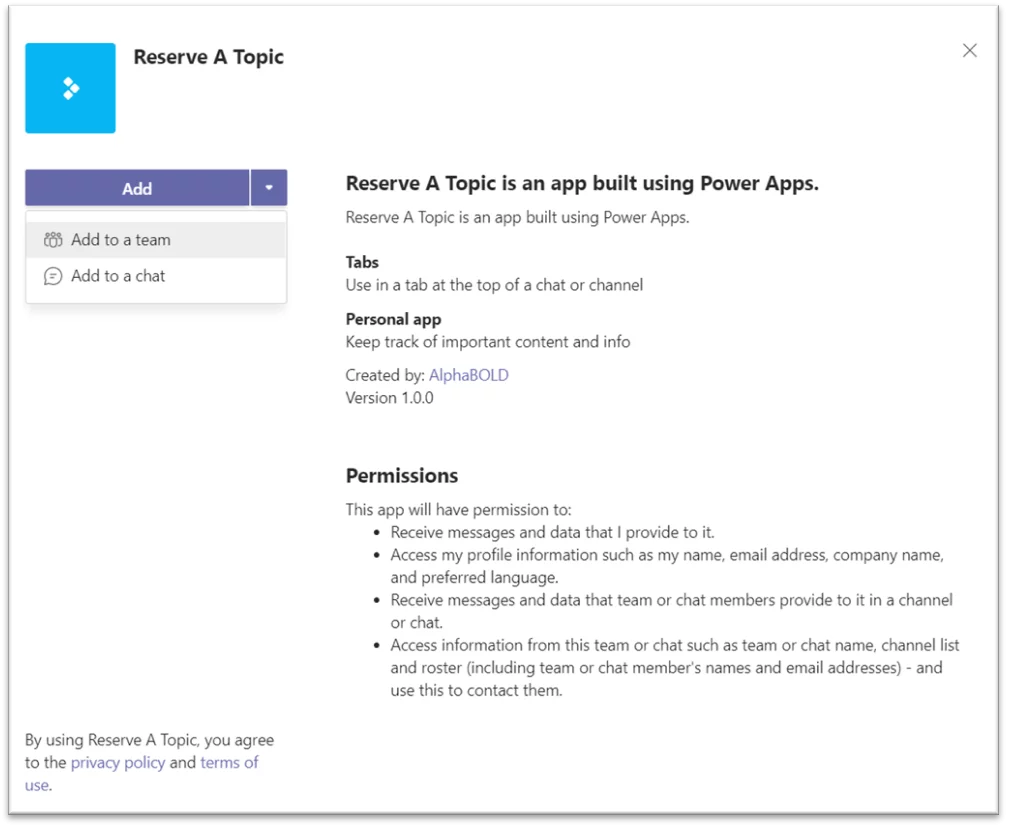The image size is (1009, 827).
Task: Click the Tabs capability heading
Action: click(x=362, y=262)
